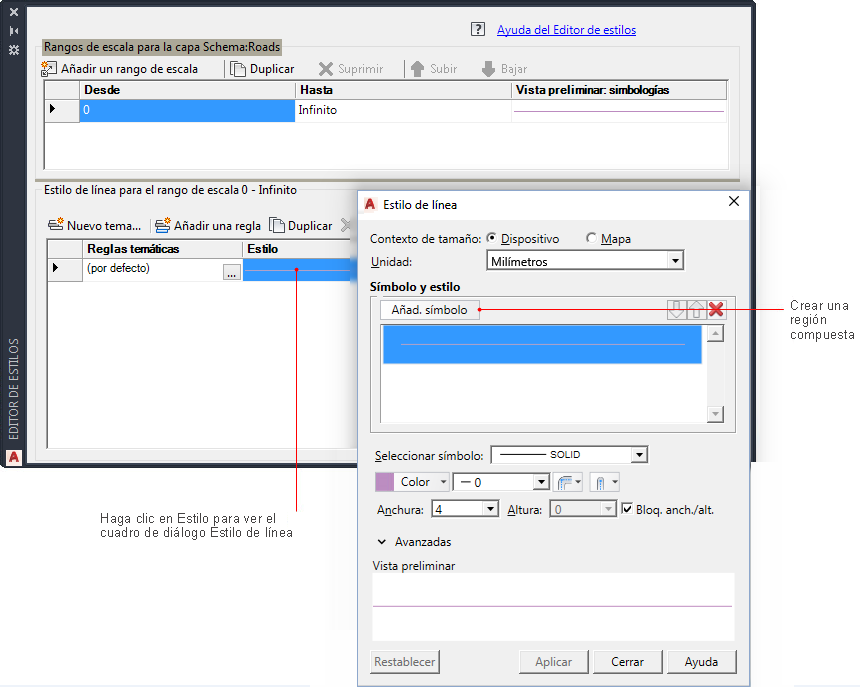860x687 pixels.
Task: Click Añad. símbolo button
Action: click(429, 310)
